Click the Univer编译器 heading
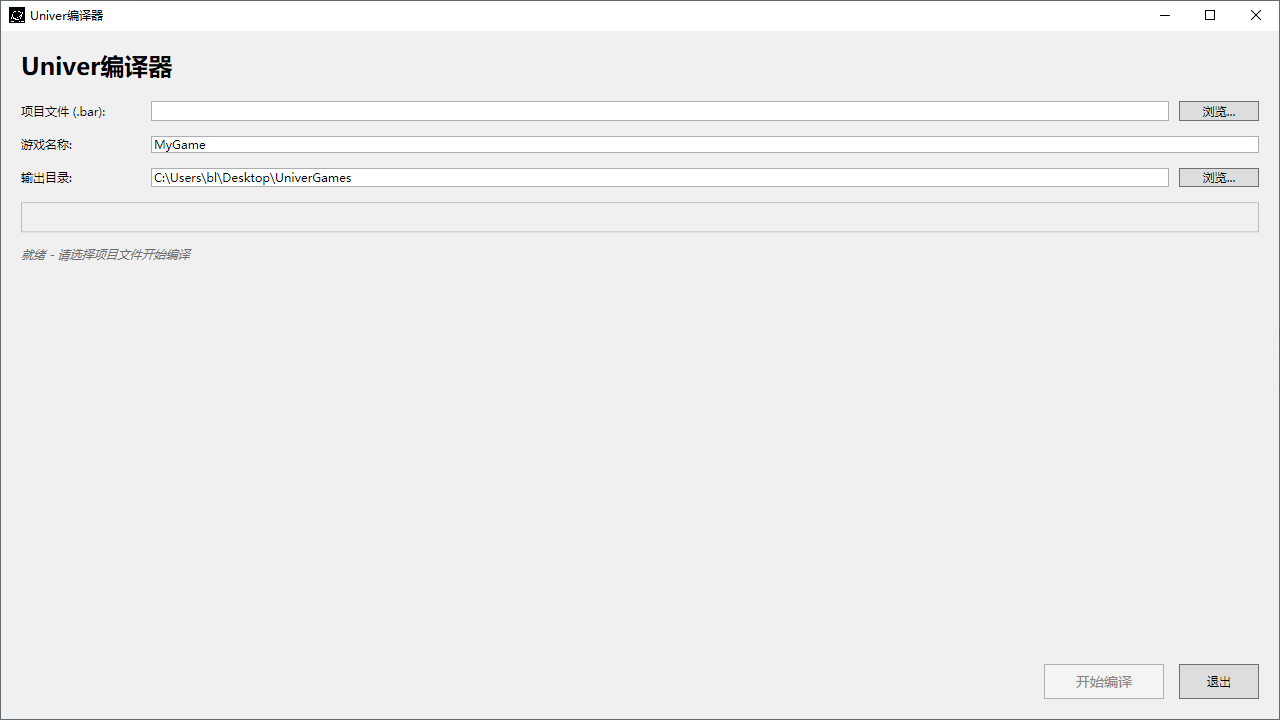This screenshot has height=720, width=1280. click(97, 67)
